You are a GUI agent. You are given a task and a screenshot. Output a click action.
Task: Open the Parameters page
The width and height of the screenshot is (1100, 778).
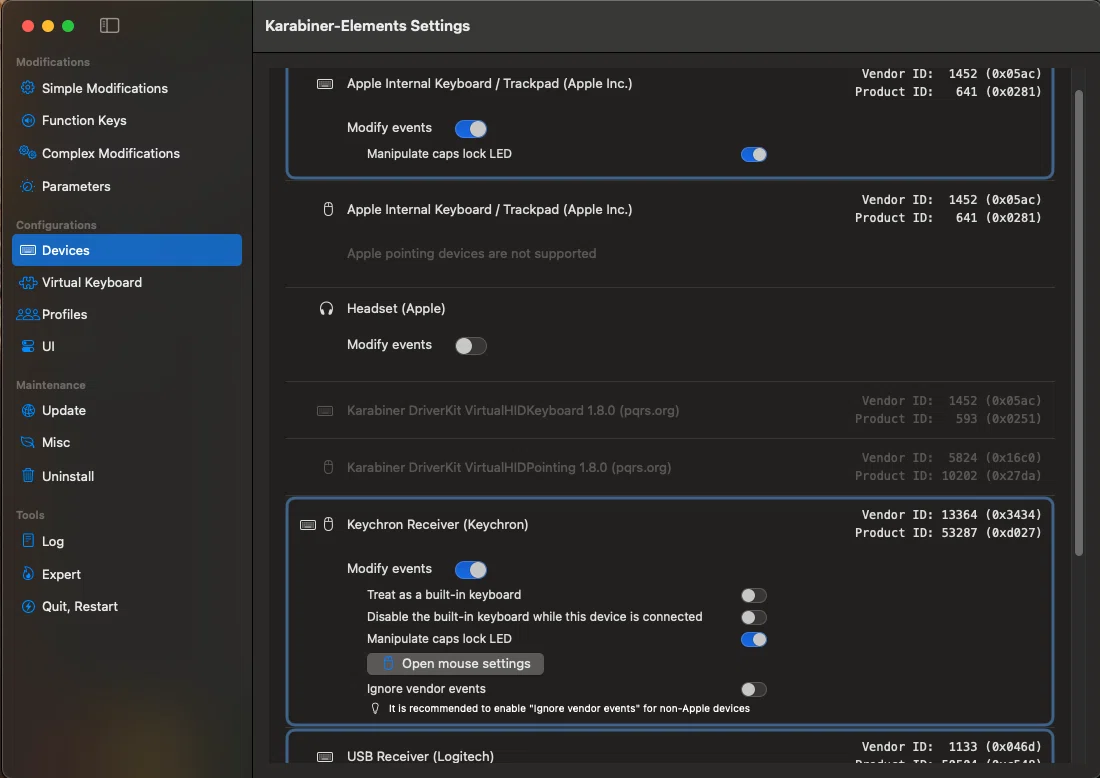tap(127, 186)
